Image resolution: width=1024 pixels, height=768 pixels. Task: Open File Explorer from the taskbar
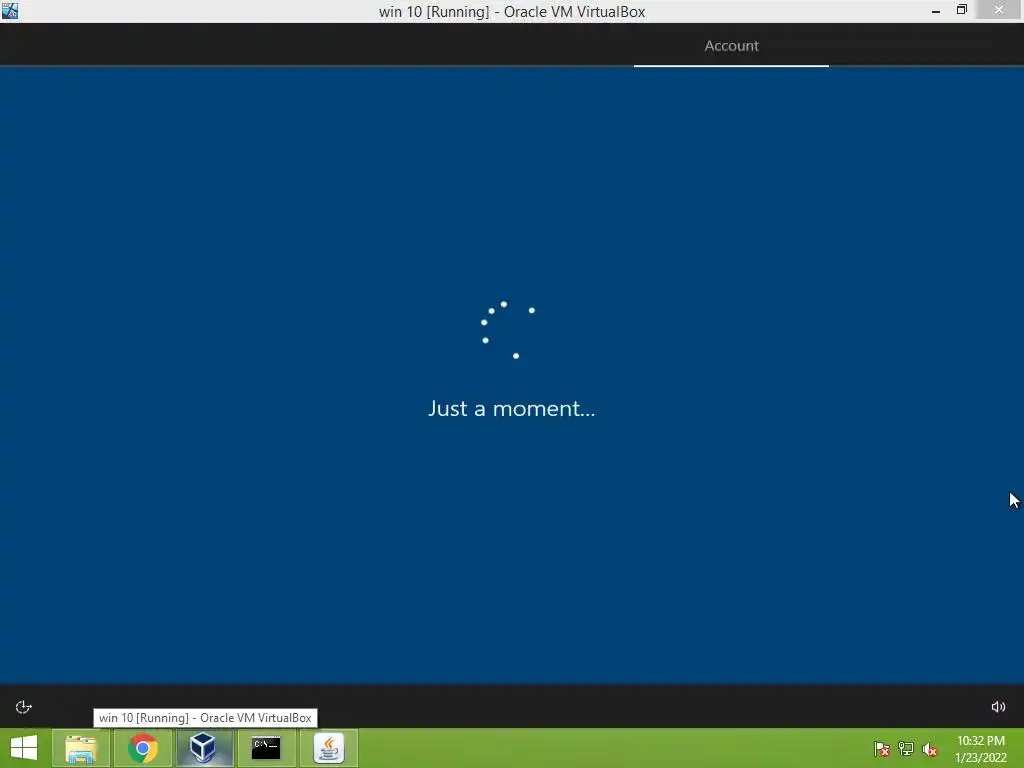(x=80, y=748)
